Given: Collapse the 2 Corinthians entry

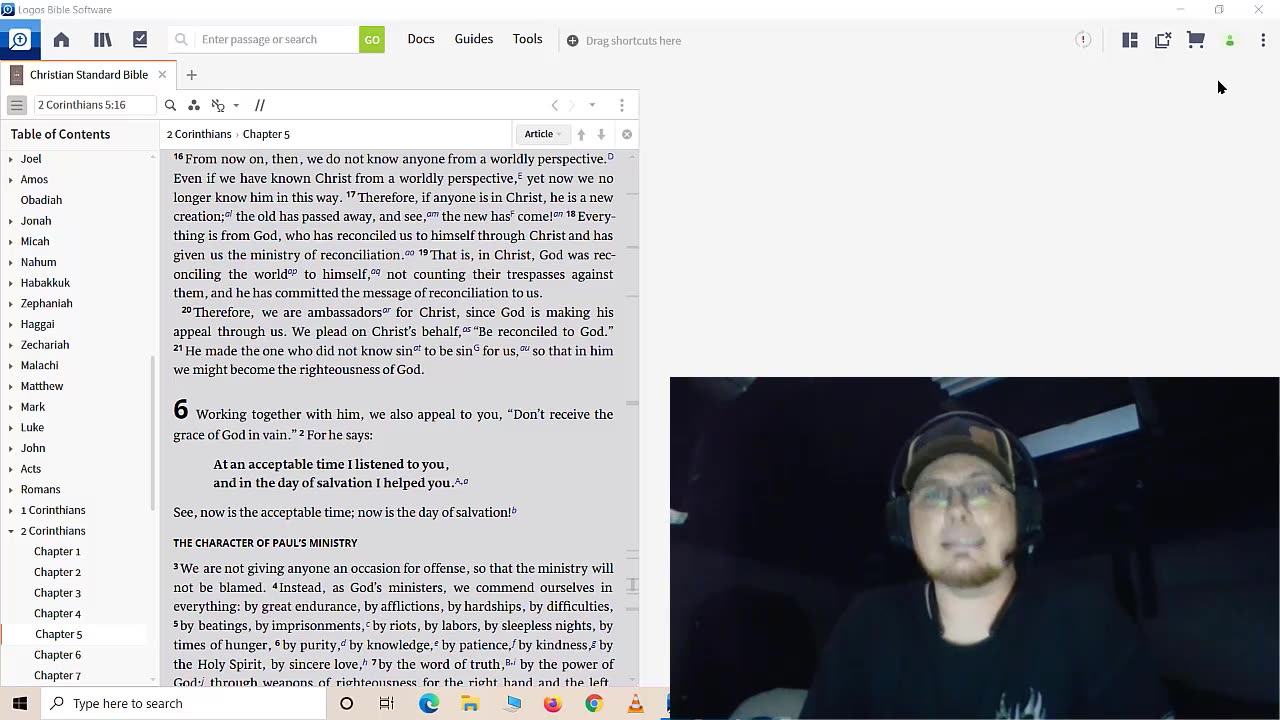Looking at the screenshot, I should point(11,531).
